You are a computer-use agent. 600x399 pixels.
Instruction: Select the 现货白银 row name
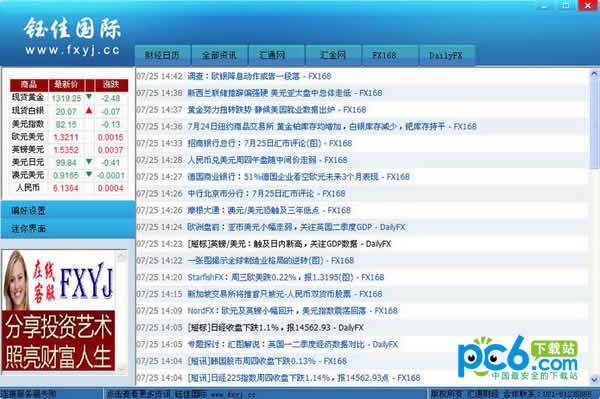click(x=28, y=111)
